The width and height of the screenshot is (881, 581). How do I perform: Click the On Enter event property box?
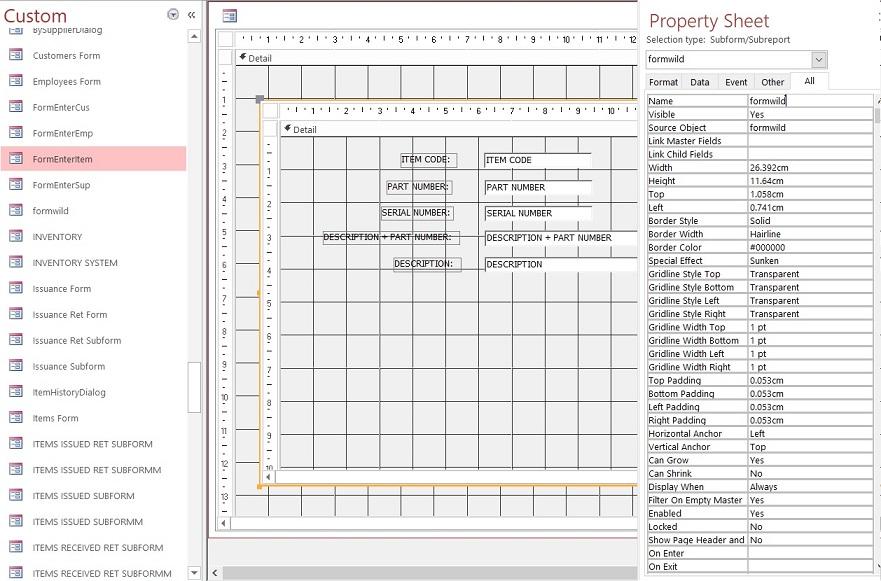[x=810, y=553]
